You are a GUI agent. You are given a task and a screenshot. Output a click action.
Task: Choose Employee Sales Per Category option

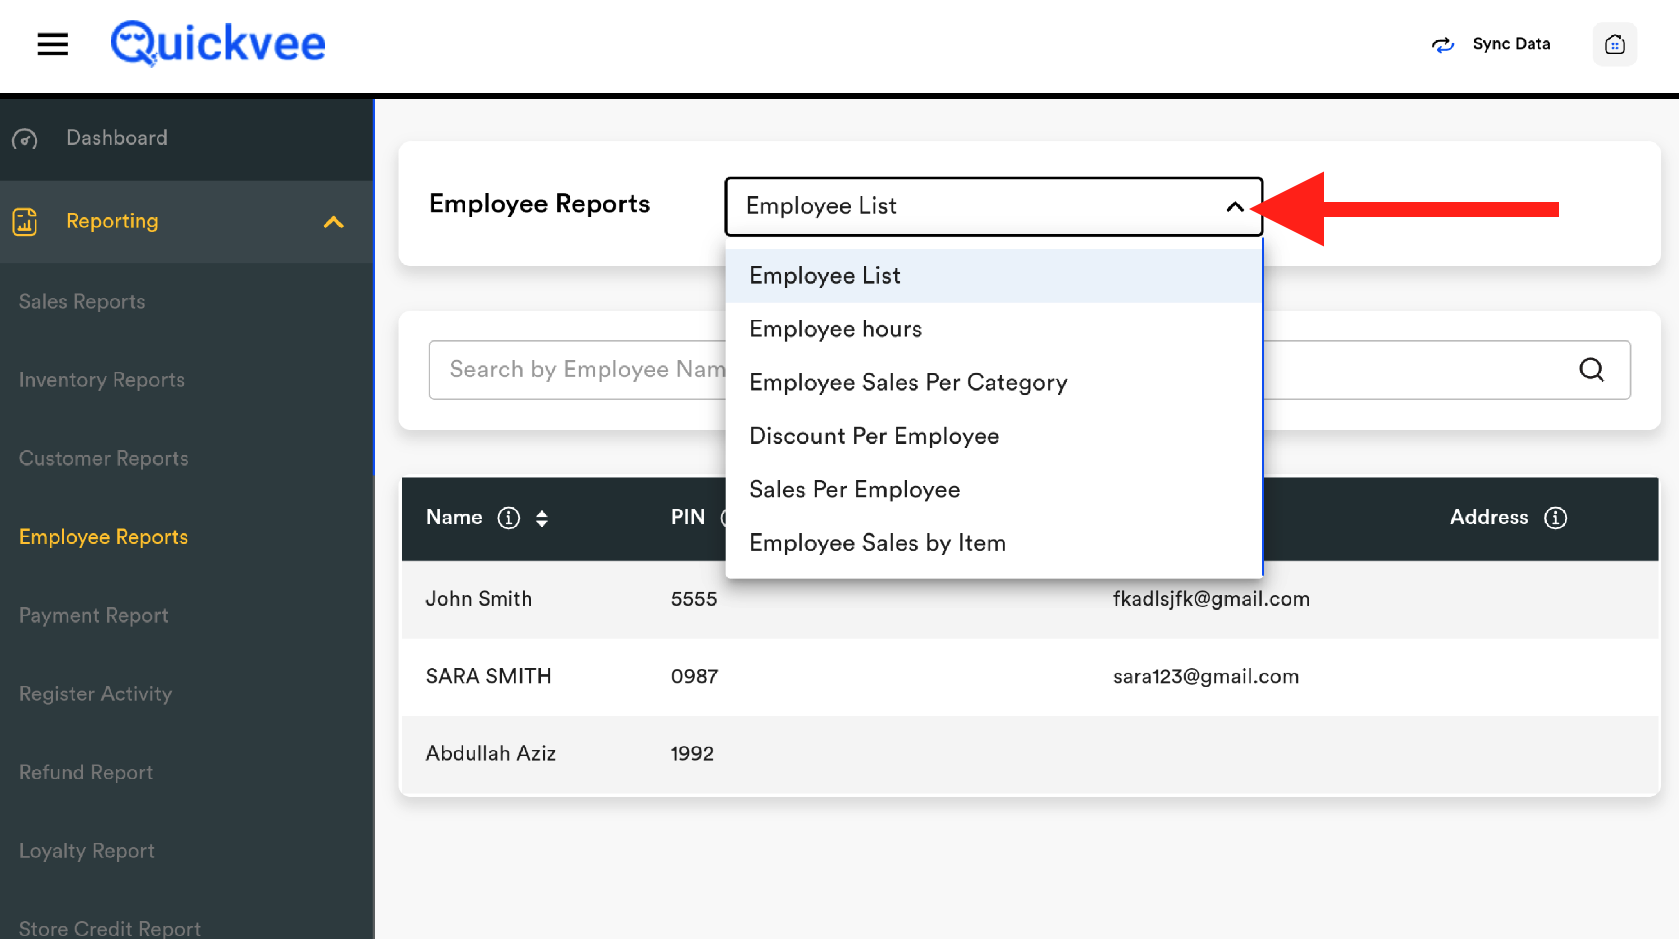(907, 383)
